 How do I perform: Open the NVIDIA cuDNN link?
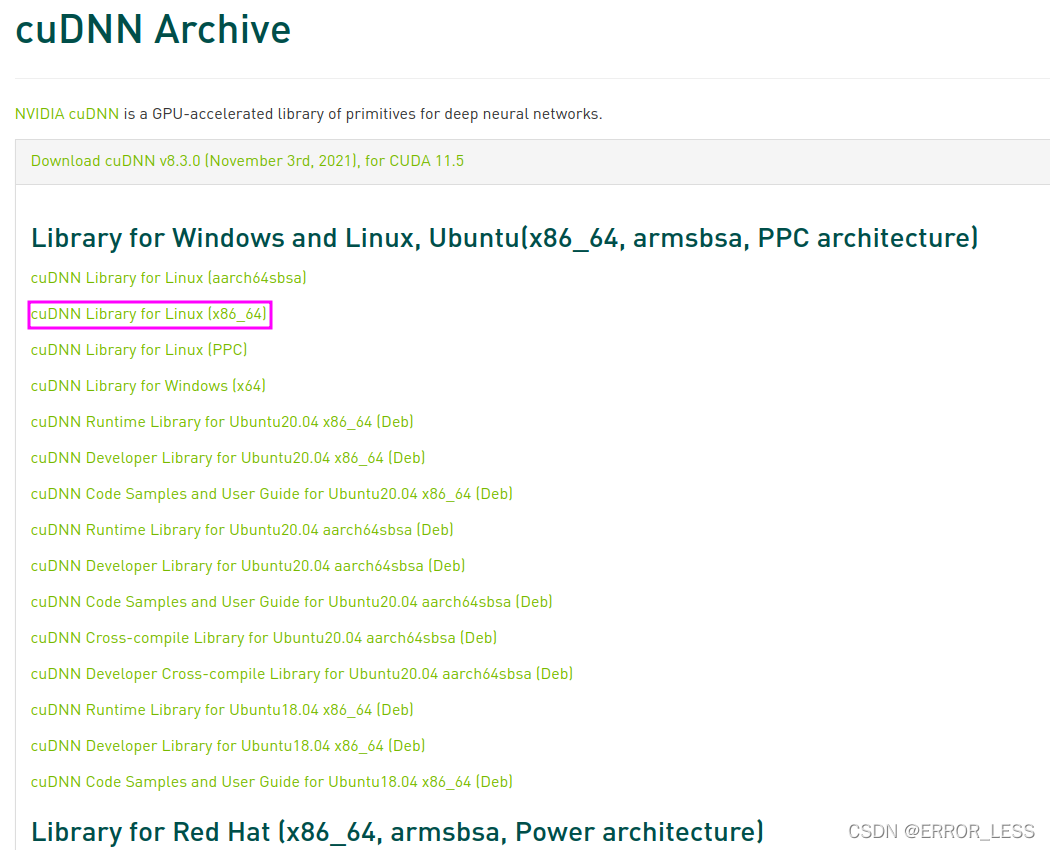(x=67, y=114)
